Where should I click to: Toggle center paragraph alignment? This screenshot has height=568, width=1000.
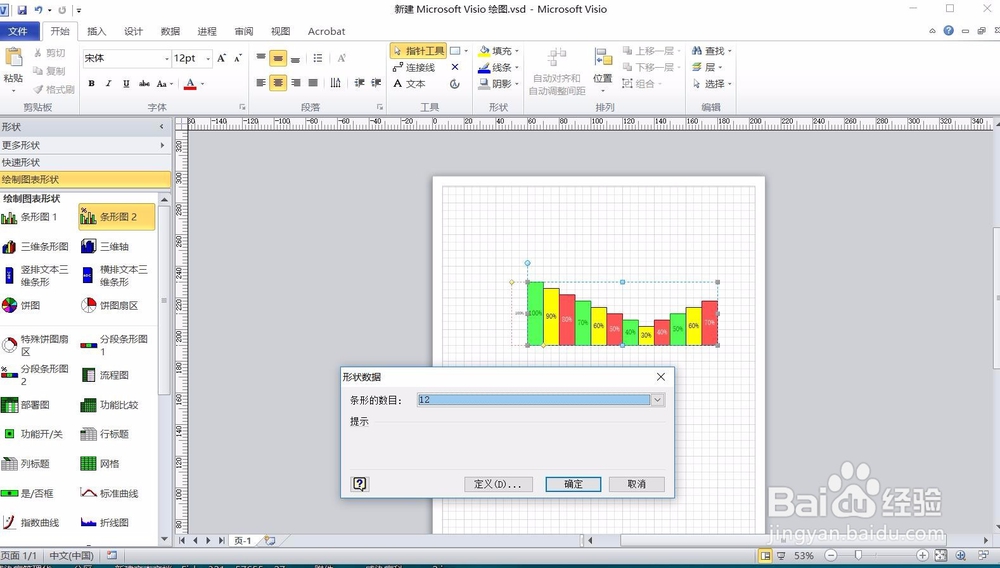(x=278, y=83)
